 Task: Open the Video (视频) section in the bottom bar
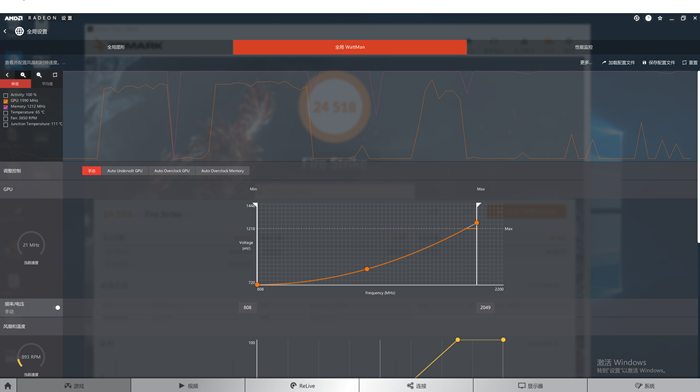pos(188,386)
